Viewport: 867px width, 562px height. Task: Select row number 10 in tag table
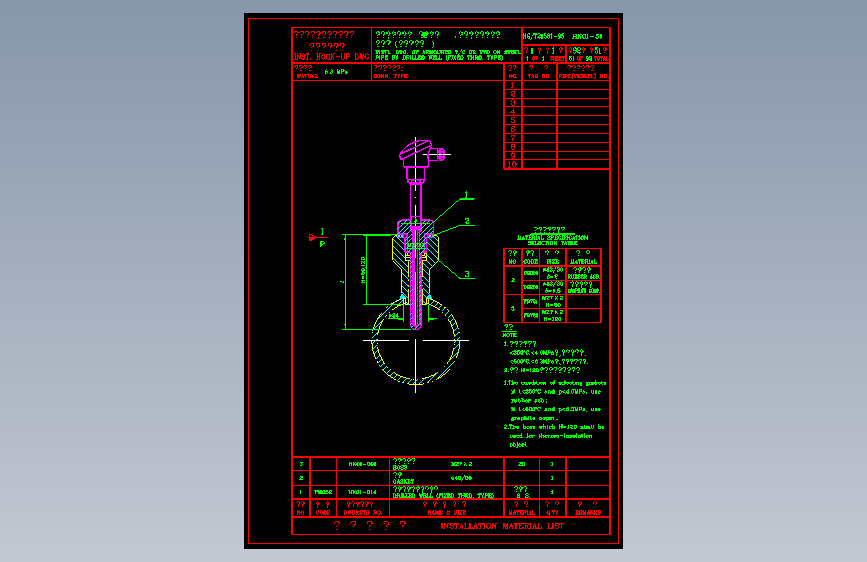click(512, 164)
